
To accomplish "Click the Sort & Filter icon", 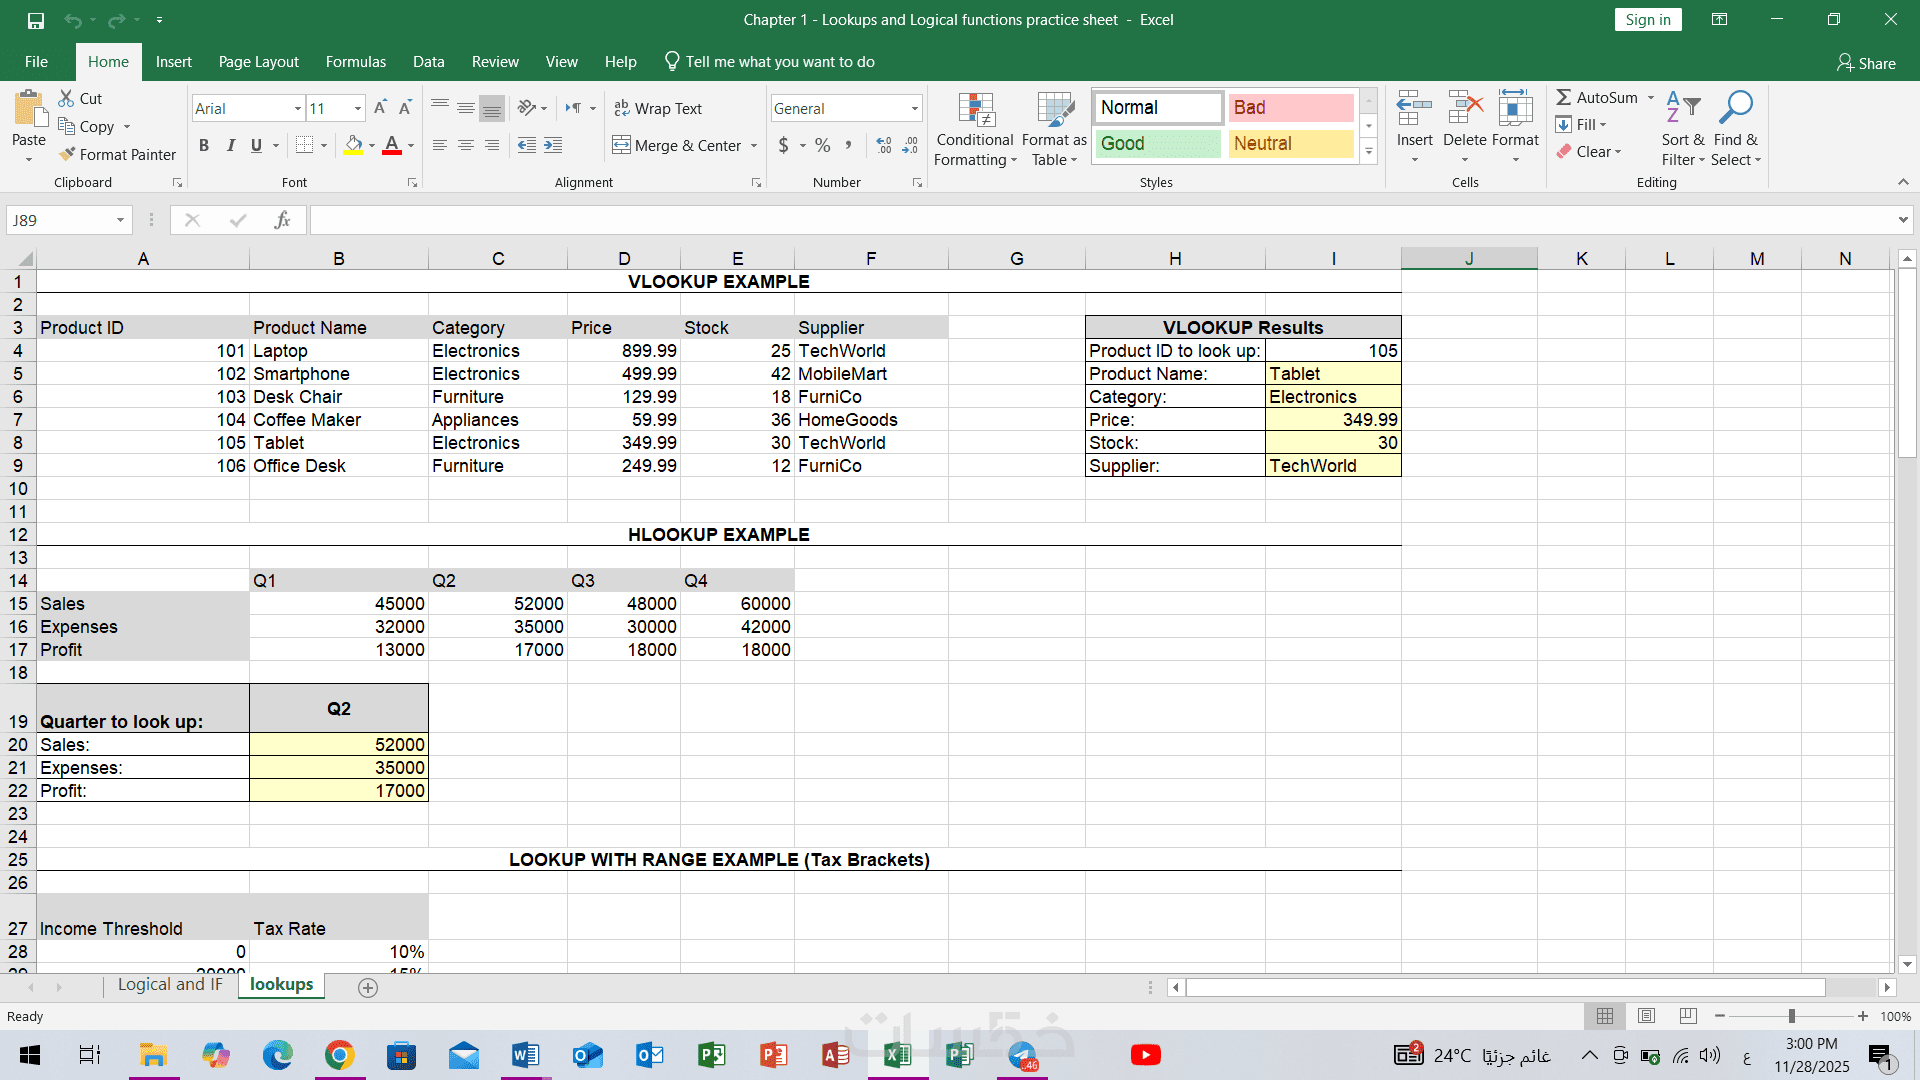I will (1682, 108).
